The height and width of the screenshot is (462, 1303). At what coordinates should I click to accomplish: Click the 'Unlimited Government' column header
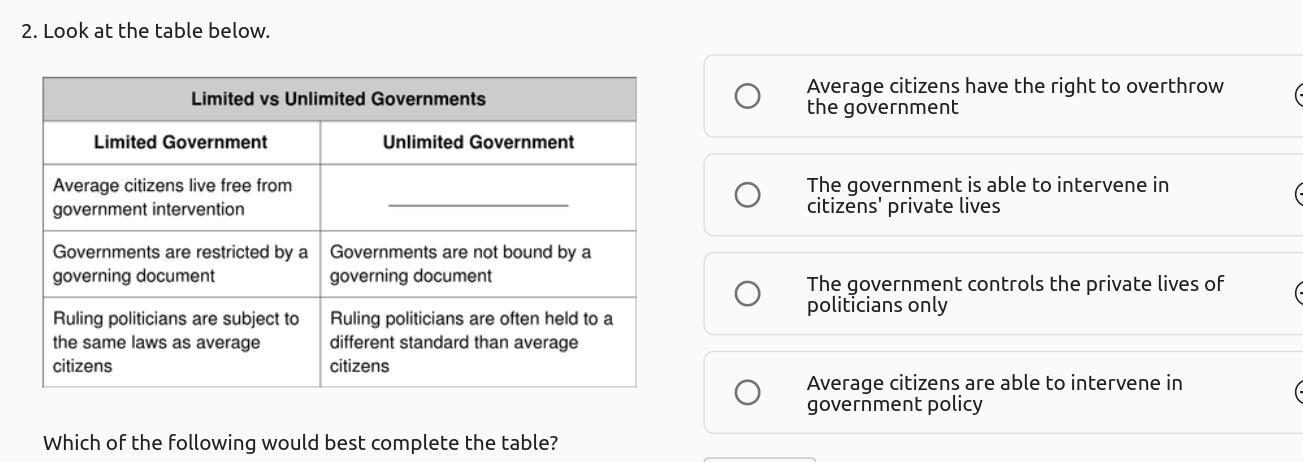point(478,142)
